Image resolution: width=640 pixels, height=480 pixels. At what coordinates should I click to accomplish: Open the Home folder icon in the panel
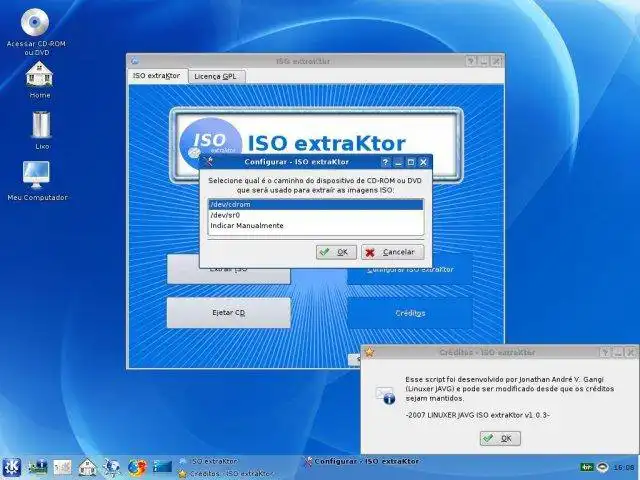pos(87,468)
